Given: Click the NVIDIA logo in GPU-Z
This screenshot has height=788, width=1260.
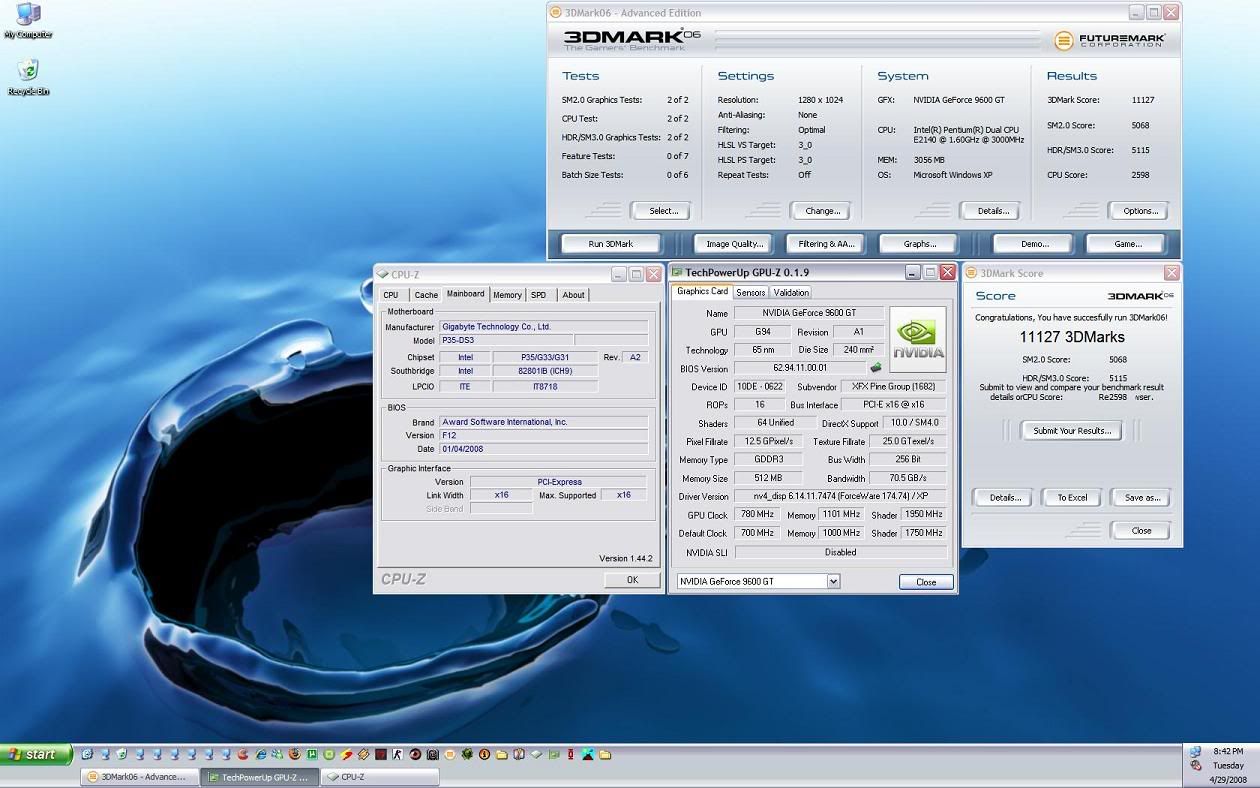Looking at the screenshot, I should coord(917,339).
